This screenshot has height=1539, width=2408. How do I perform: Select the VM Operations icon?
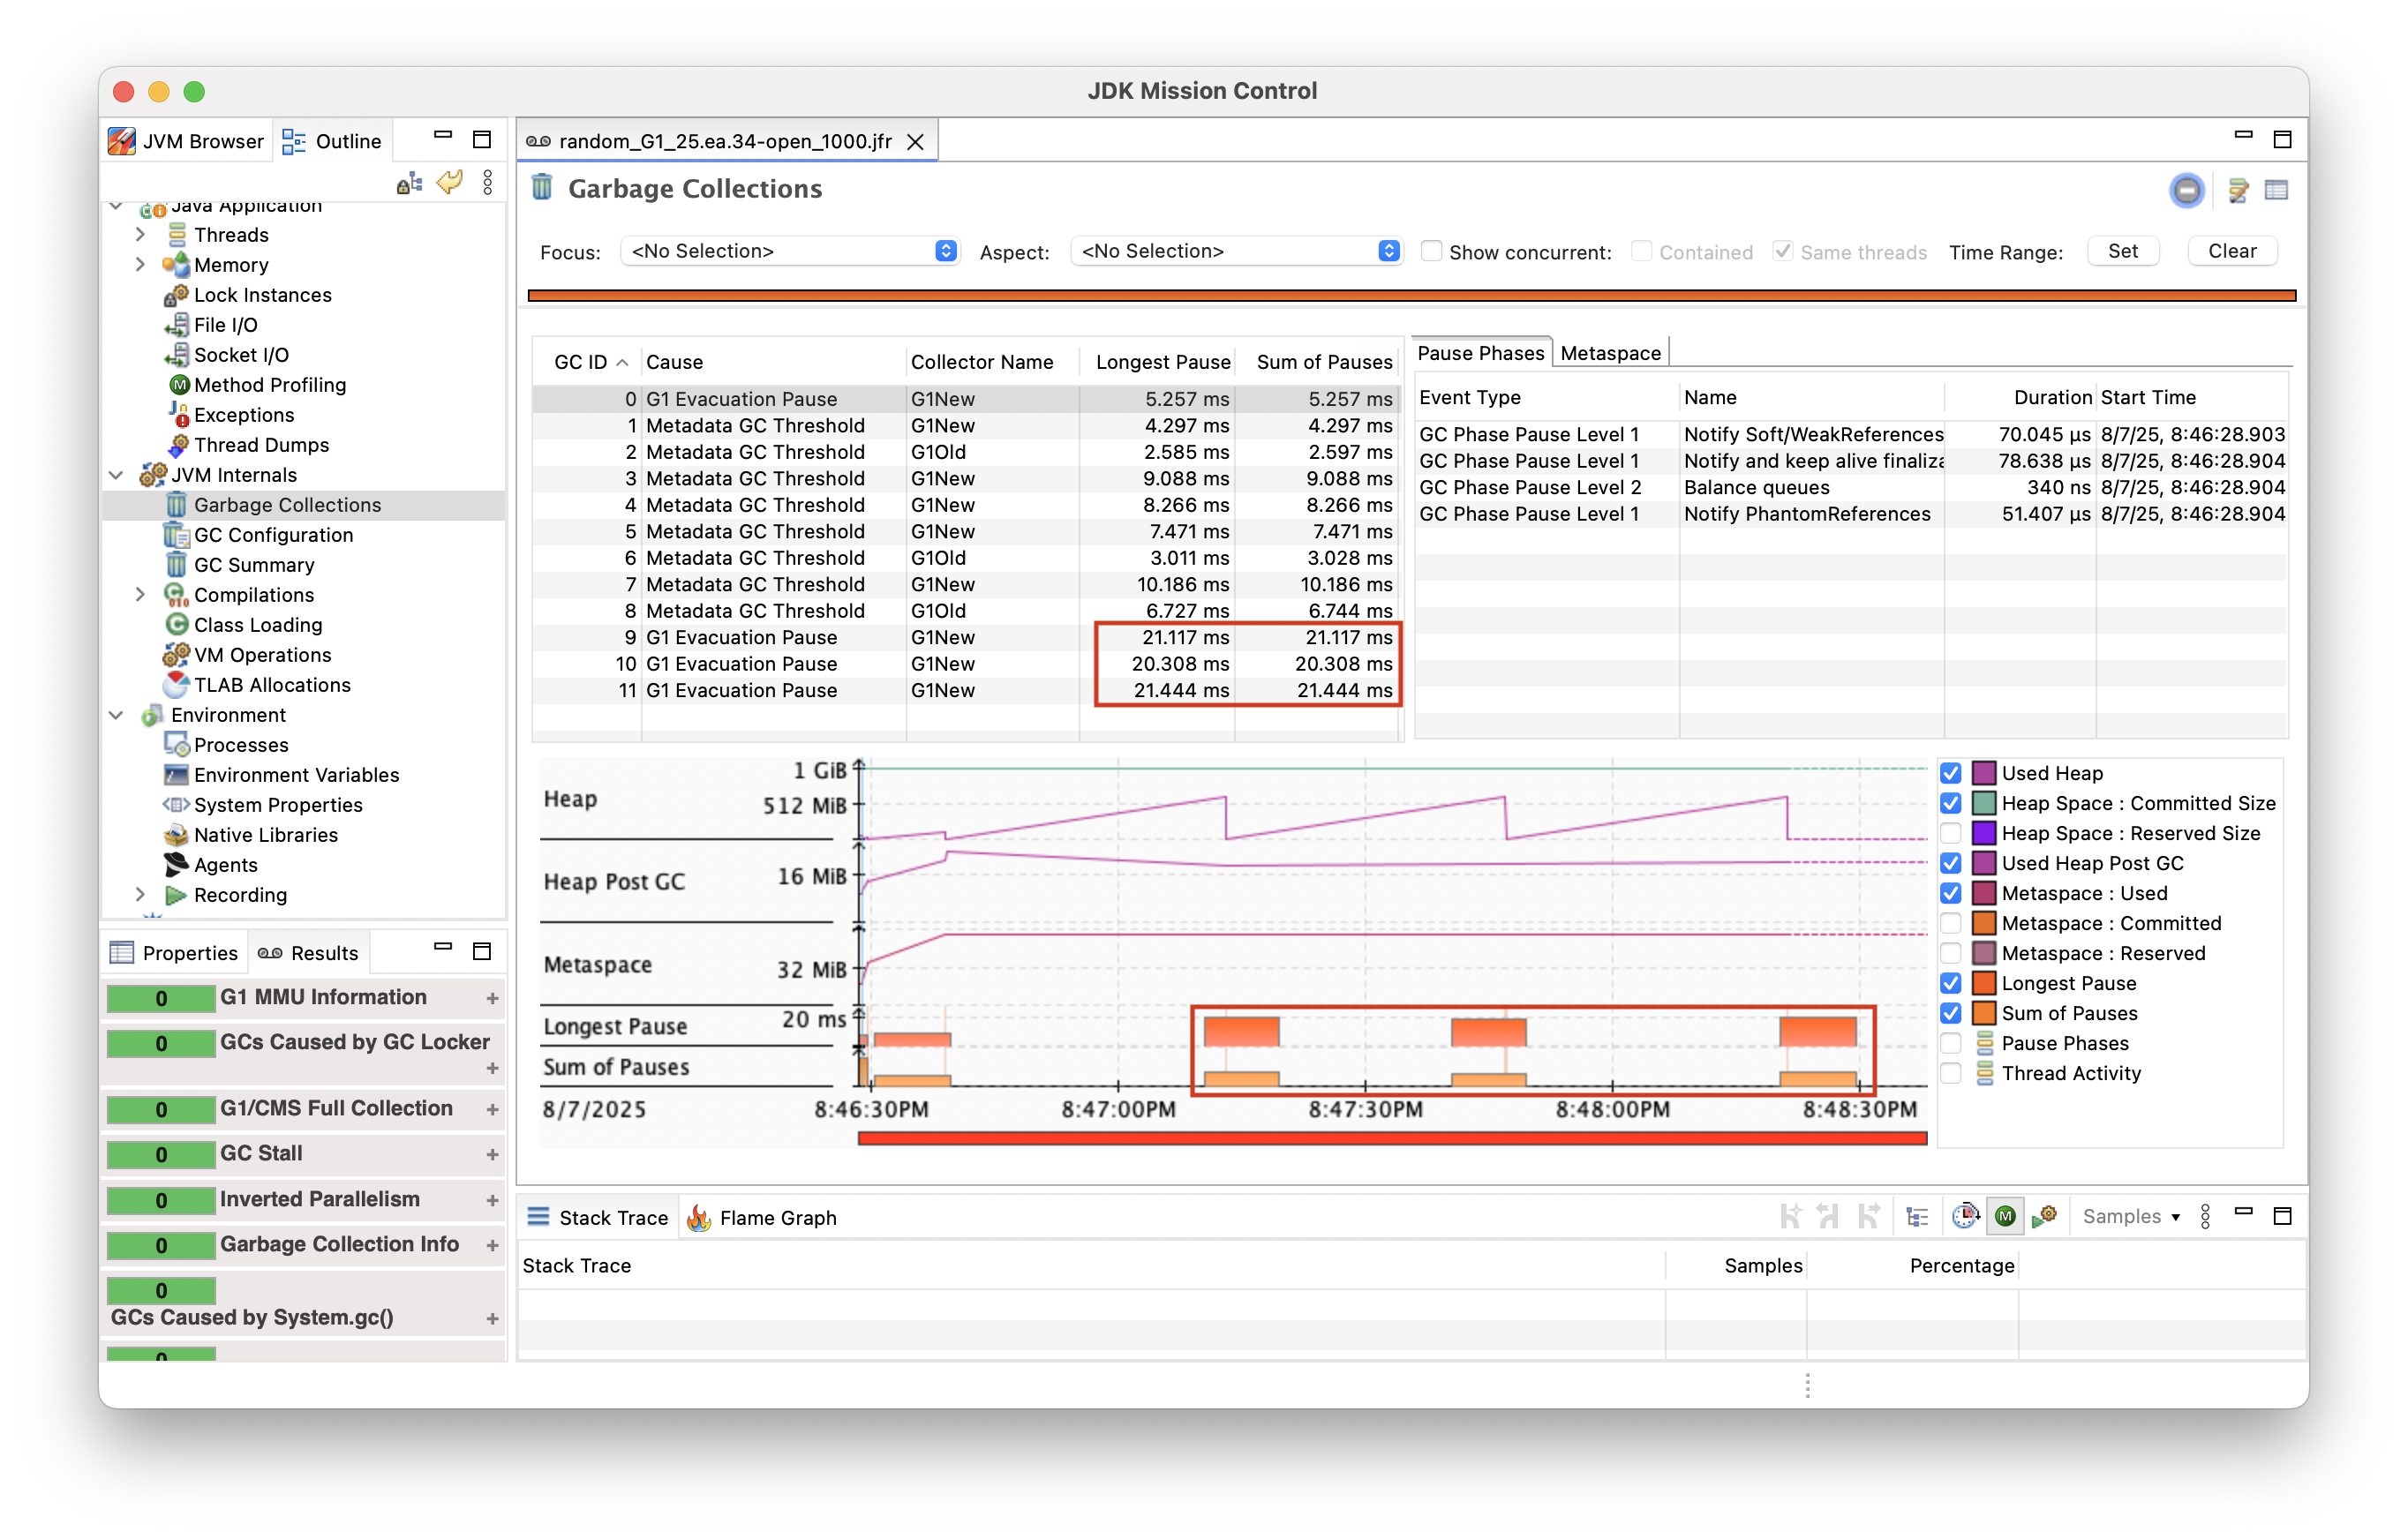click(x=176, y=654)
